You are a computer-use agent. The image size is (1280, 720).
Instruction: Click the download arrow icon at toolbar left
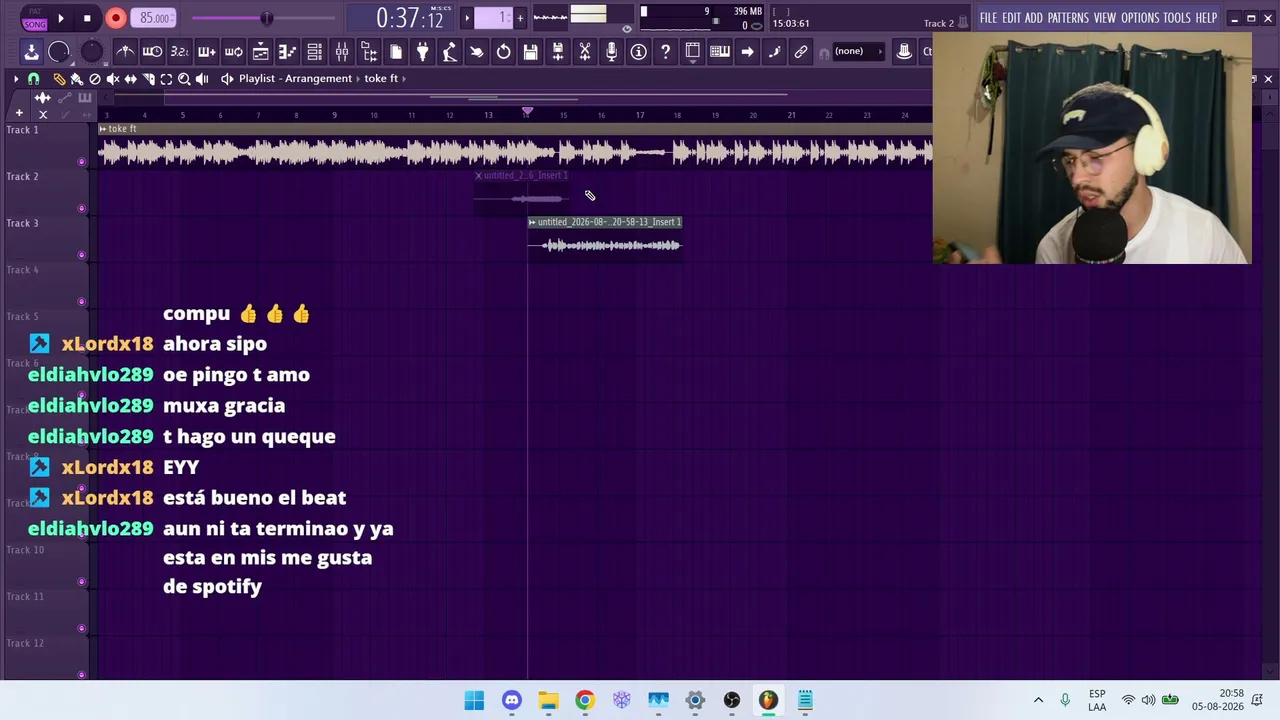pos(31,52)
